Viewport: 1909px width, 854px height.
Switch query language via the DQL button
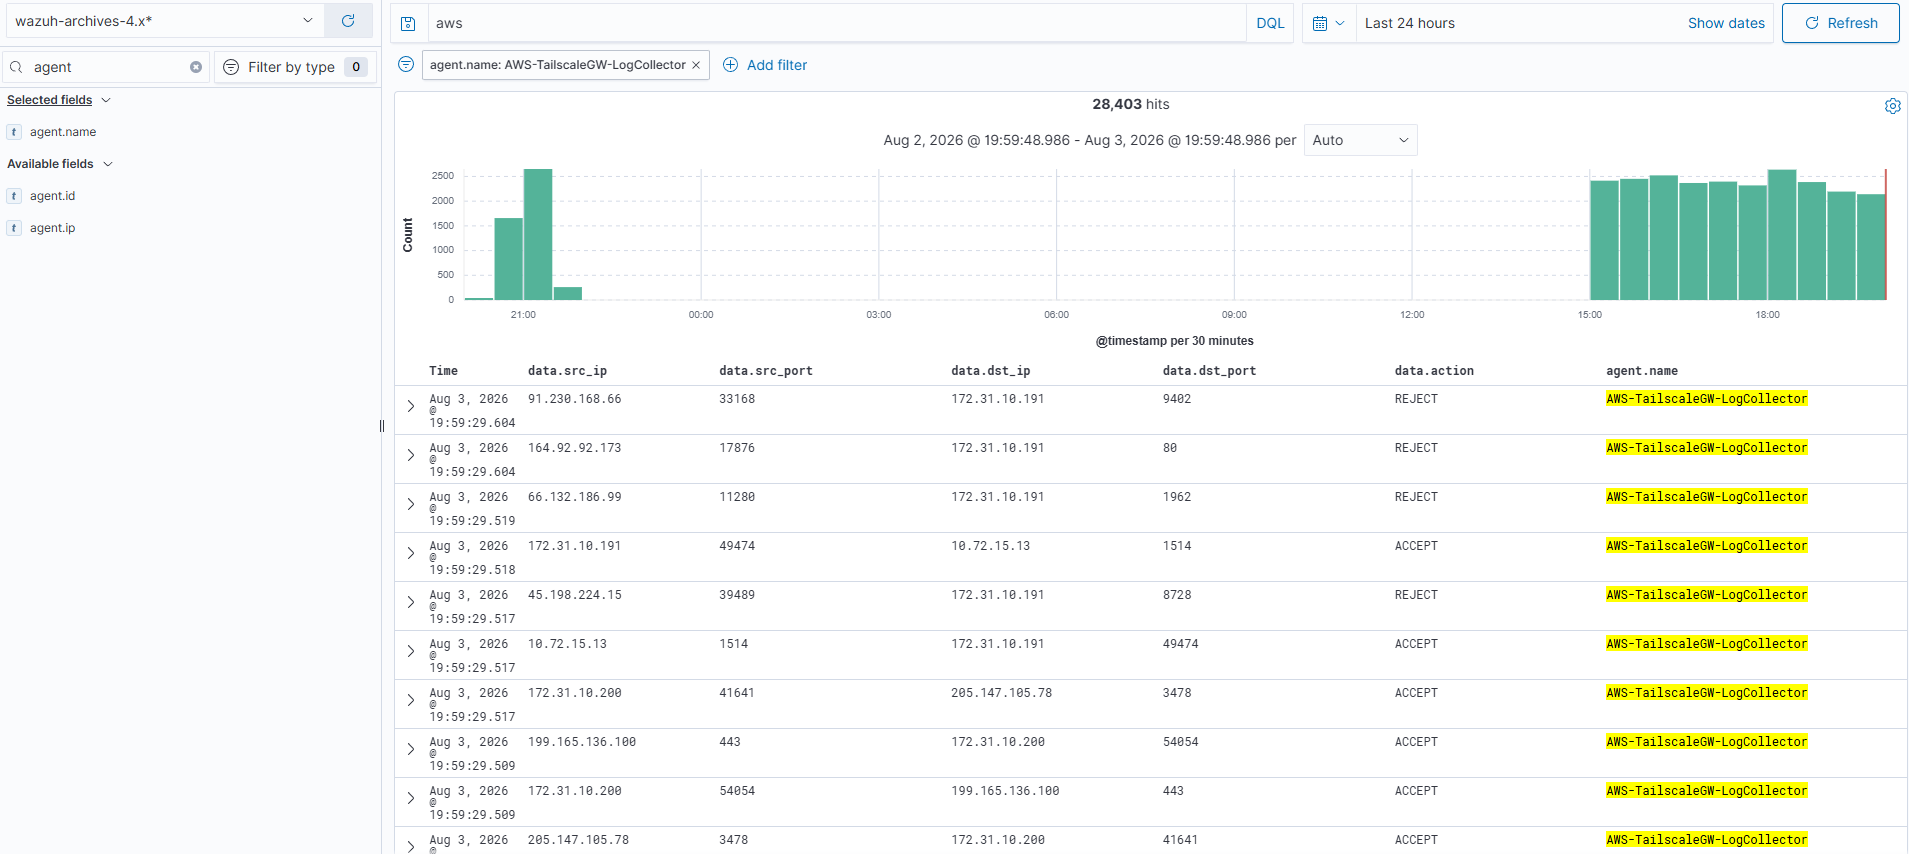coord(1270,23)
